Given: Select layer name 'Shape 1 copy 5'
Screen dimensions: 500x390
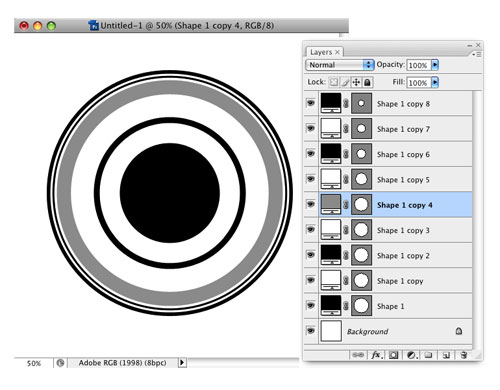Looking at the screenshot, I should [x=403, y=180].
